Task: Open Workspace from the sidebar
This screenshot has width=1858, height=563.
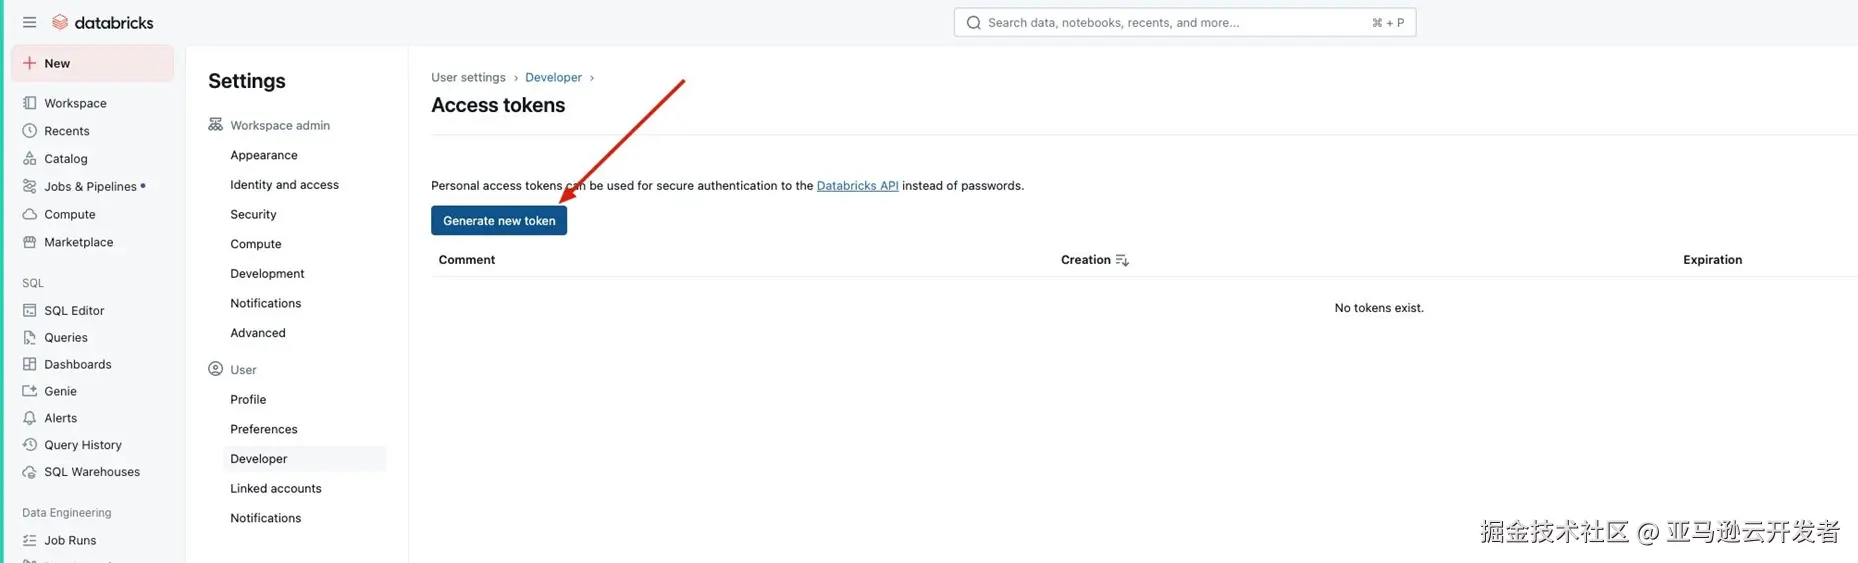Action: tap(75, 103)
